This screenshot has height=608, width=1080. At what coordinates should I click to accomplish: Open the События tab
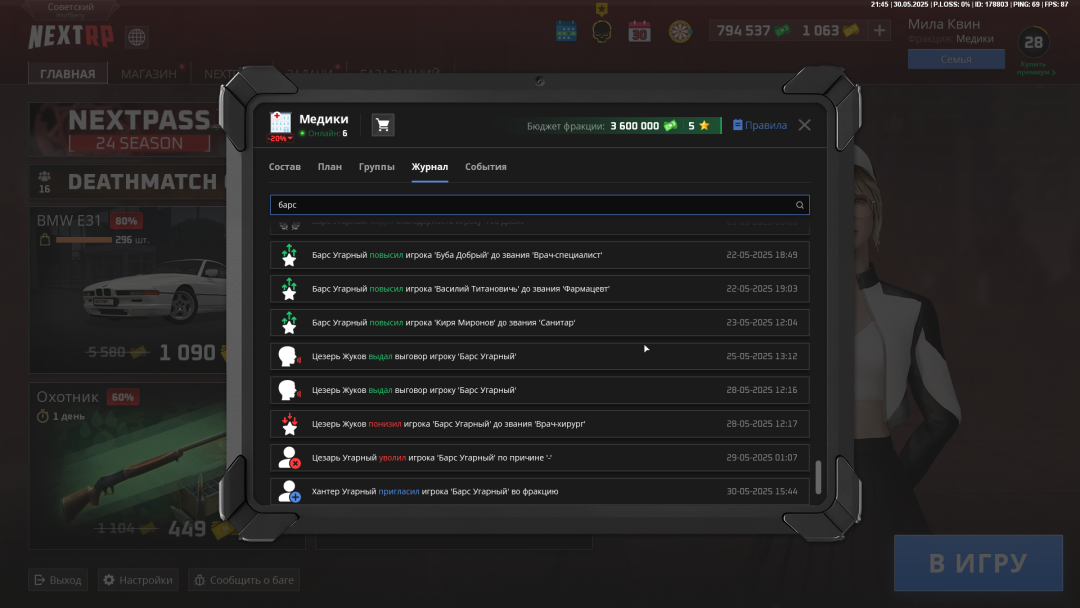(485, 167)
